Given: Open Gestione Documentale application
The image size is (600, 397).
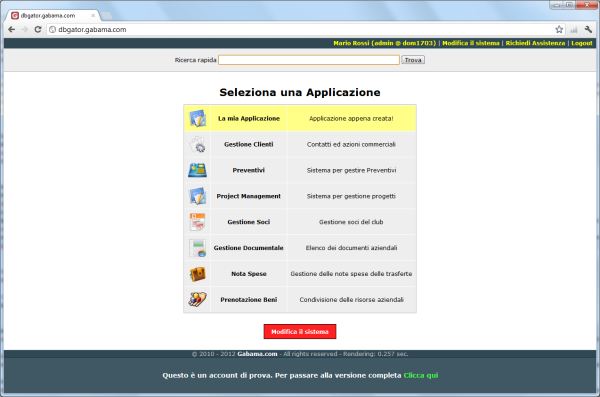Looking at the screenshot, I should coord(249,248).
